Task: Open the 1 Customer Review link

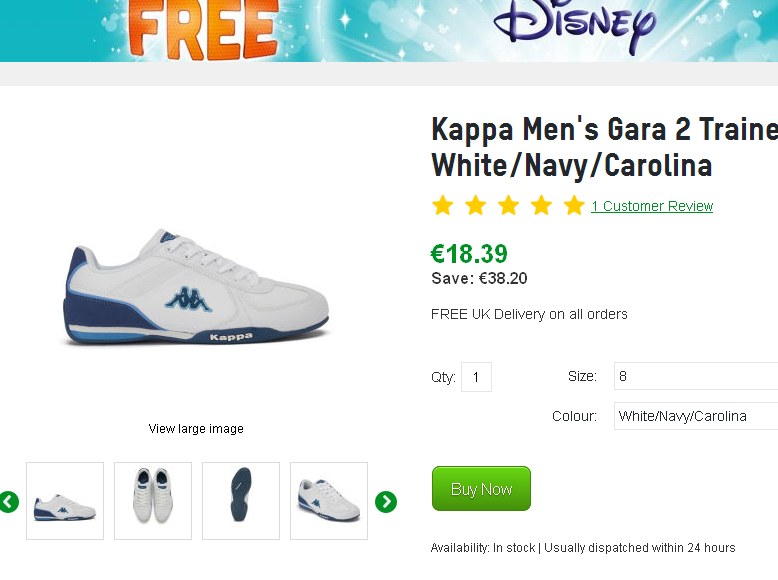Action: tap(652, 207)
